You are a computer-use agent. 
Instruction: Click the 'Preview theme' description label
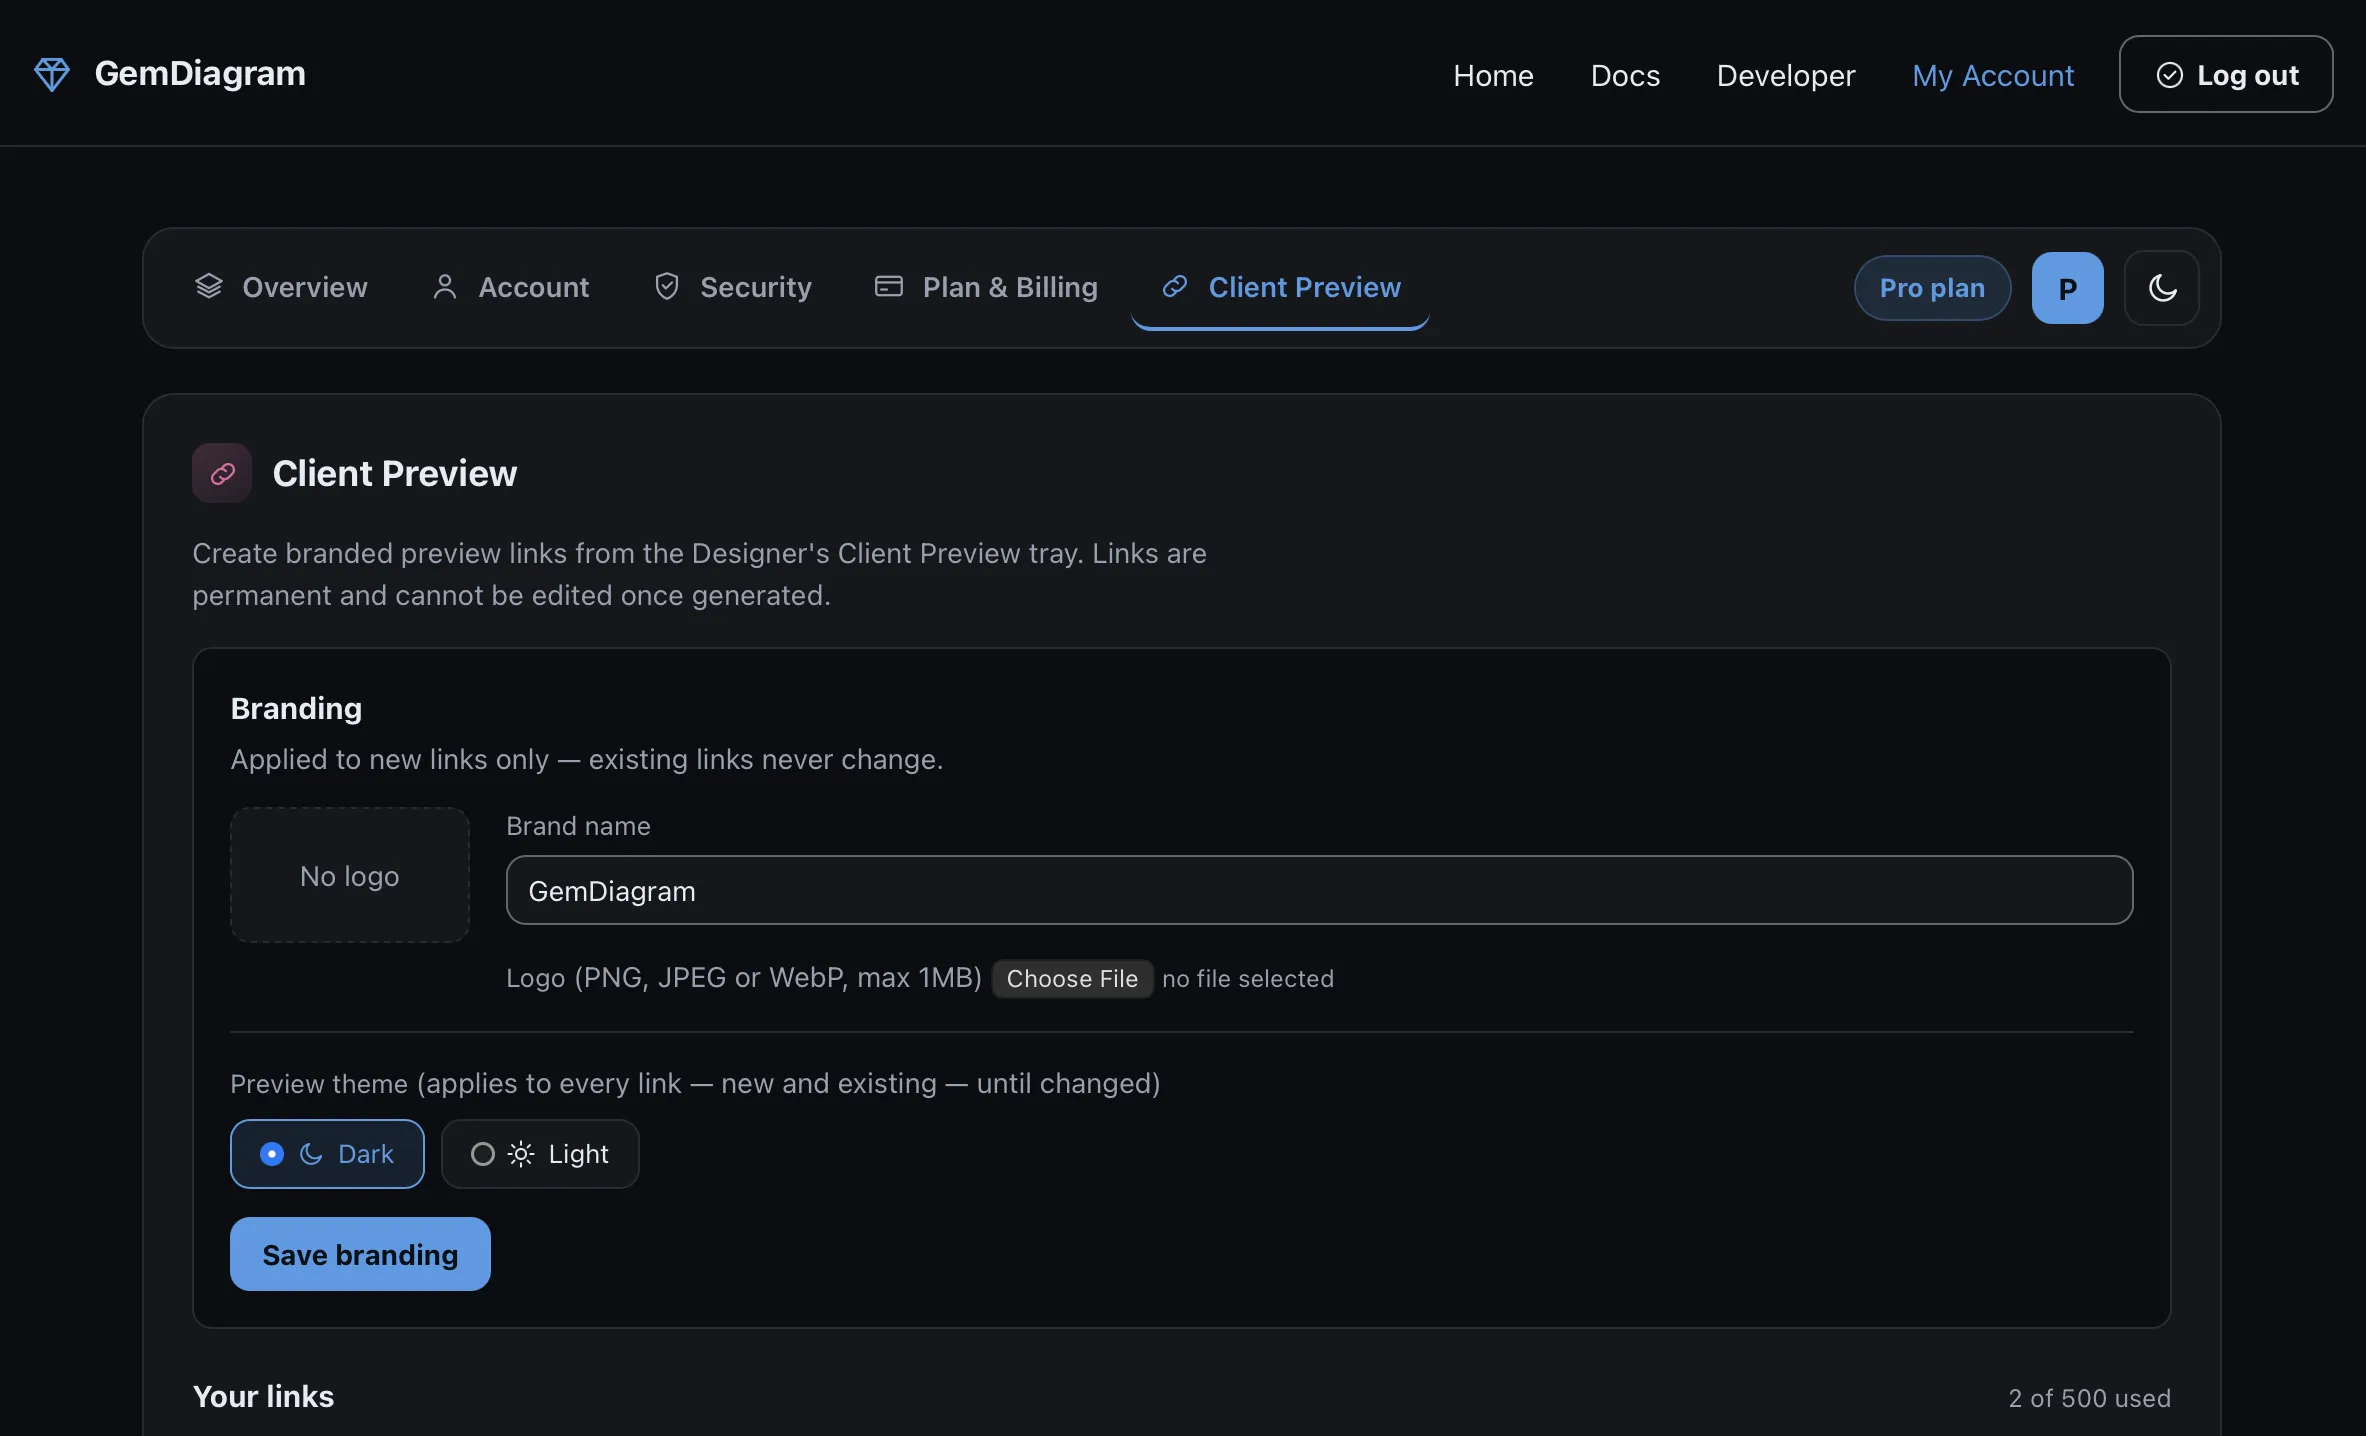(695, 1083)
